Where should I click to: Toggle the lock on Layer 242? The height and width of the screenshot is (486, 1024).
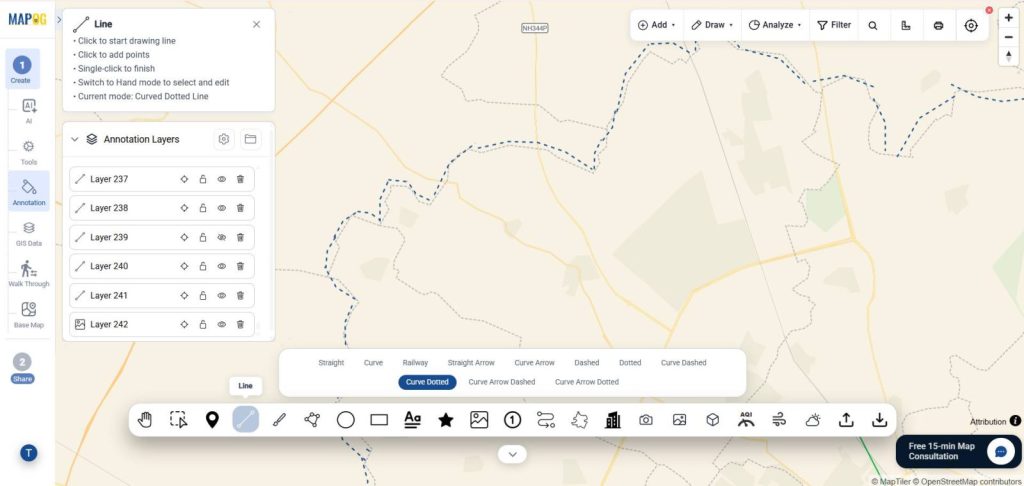(x=202, y=324)
